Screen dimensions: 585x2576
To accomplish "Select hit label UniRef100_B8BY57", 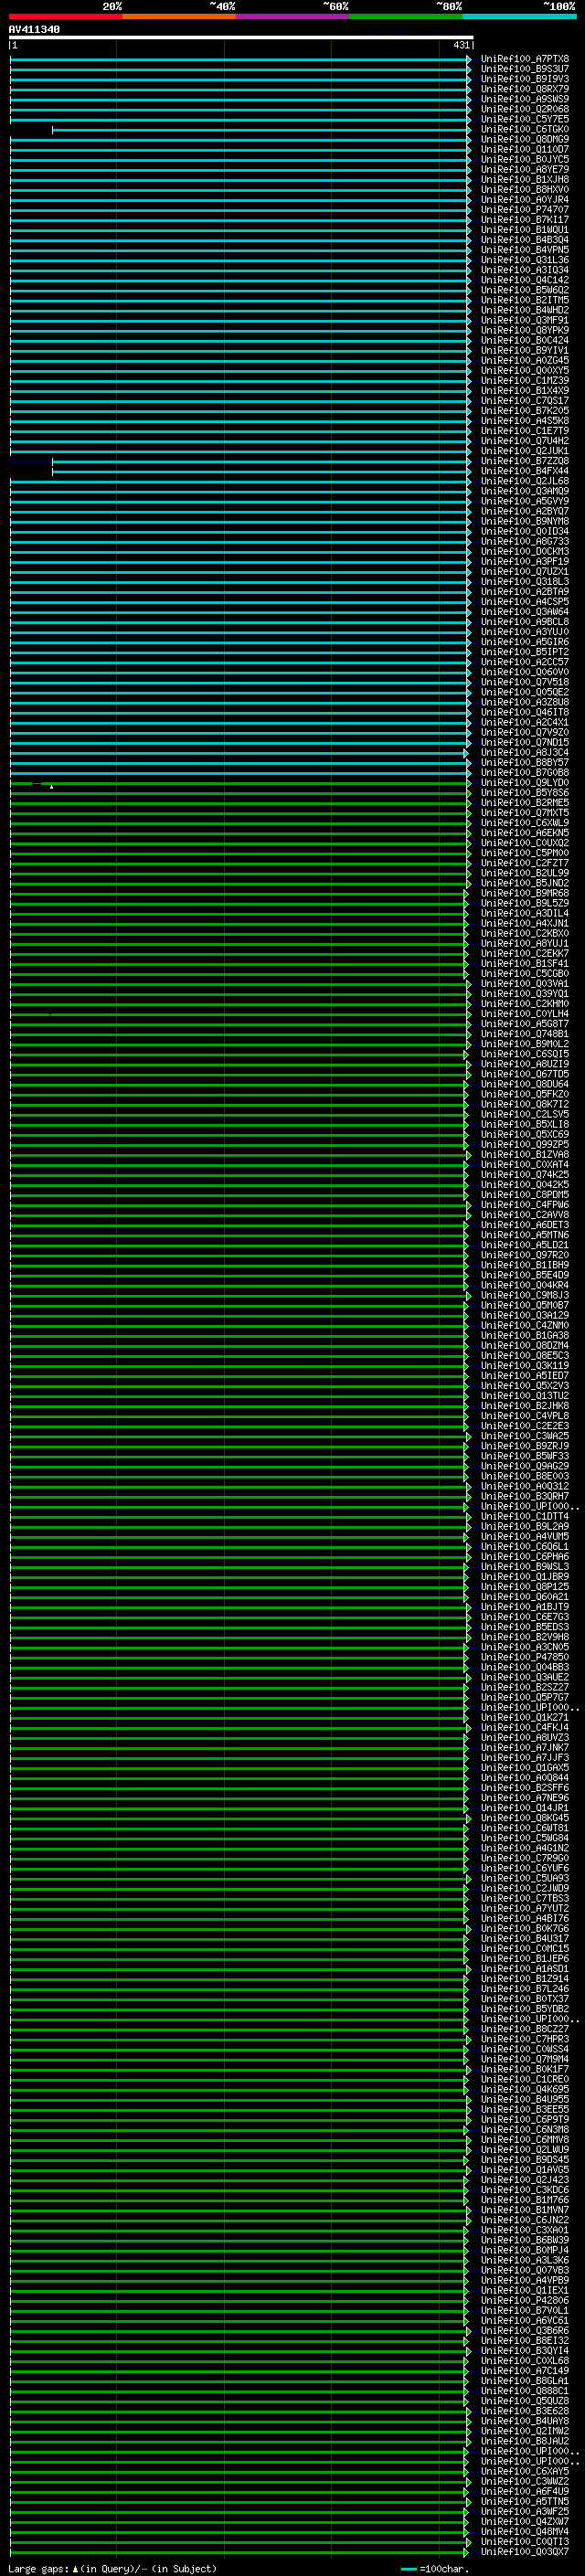I will 524,762.
